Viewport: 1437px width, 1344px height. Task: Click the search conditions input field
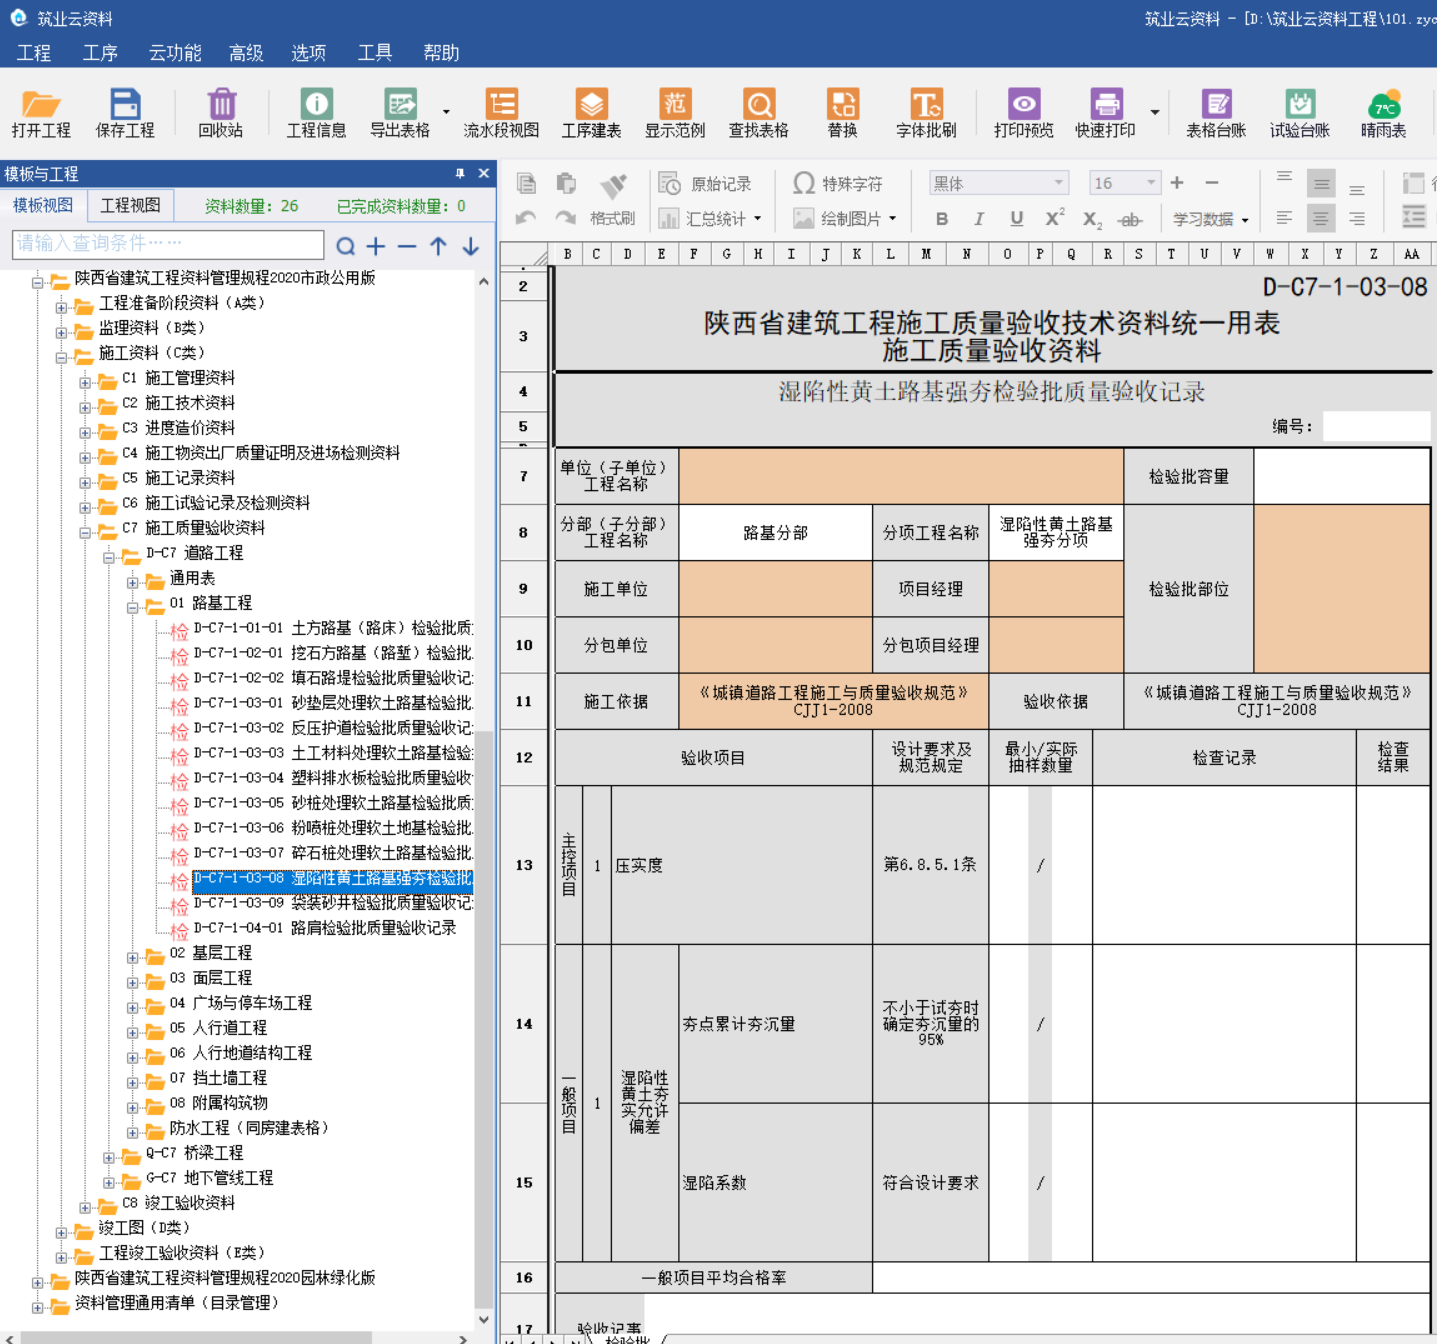coord(168,244)
